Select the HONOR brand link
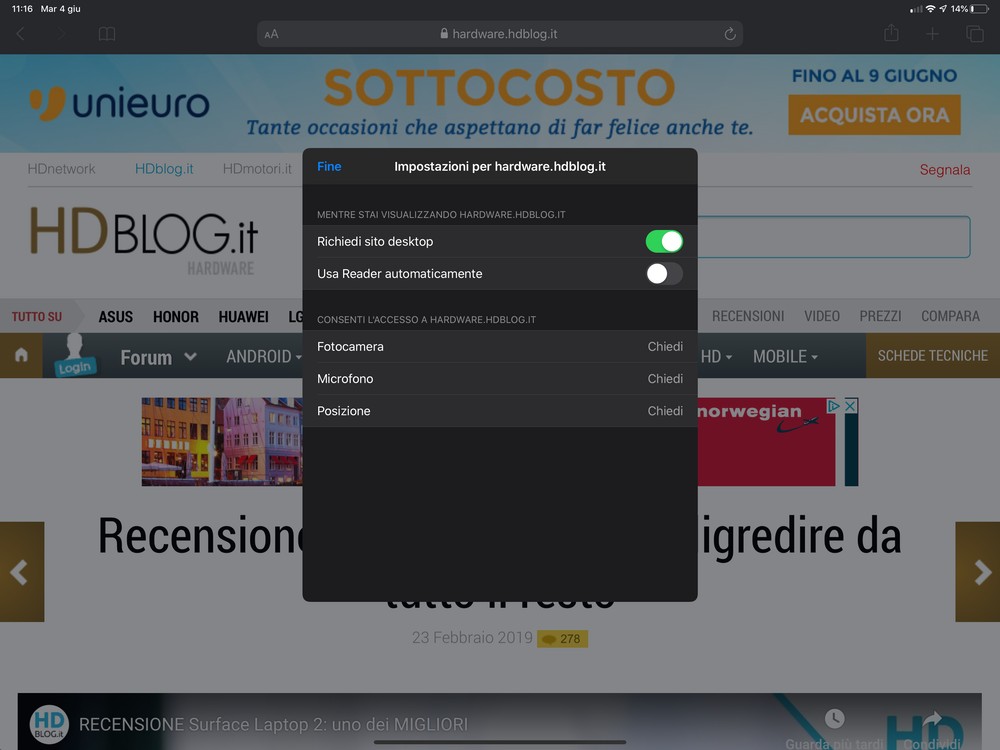The image size is (1000, 750). 176,317
